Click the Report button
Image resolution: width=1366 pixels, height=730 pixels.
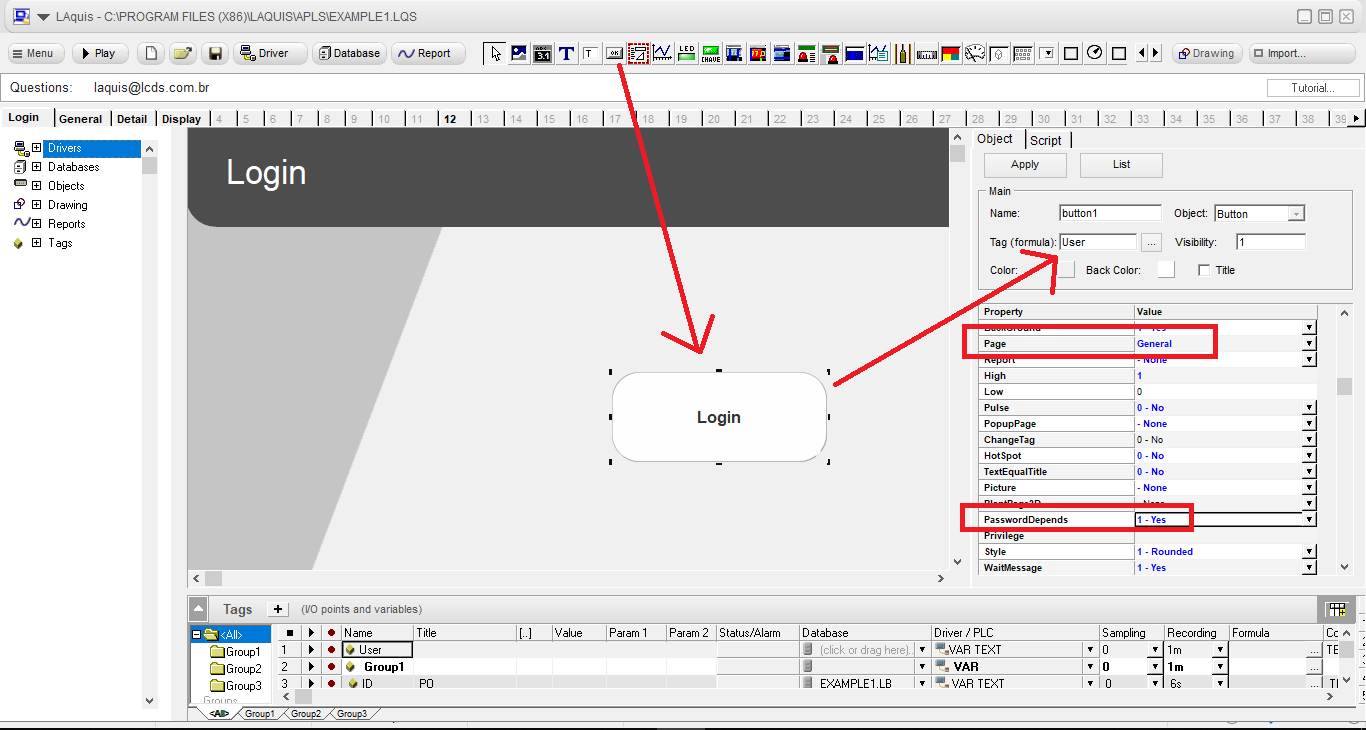[428, 53]
